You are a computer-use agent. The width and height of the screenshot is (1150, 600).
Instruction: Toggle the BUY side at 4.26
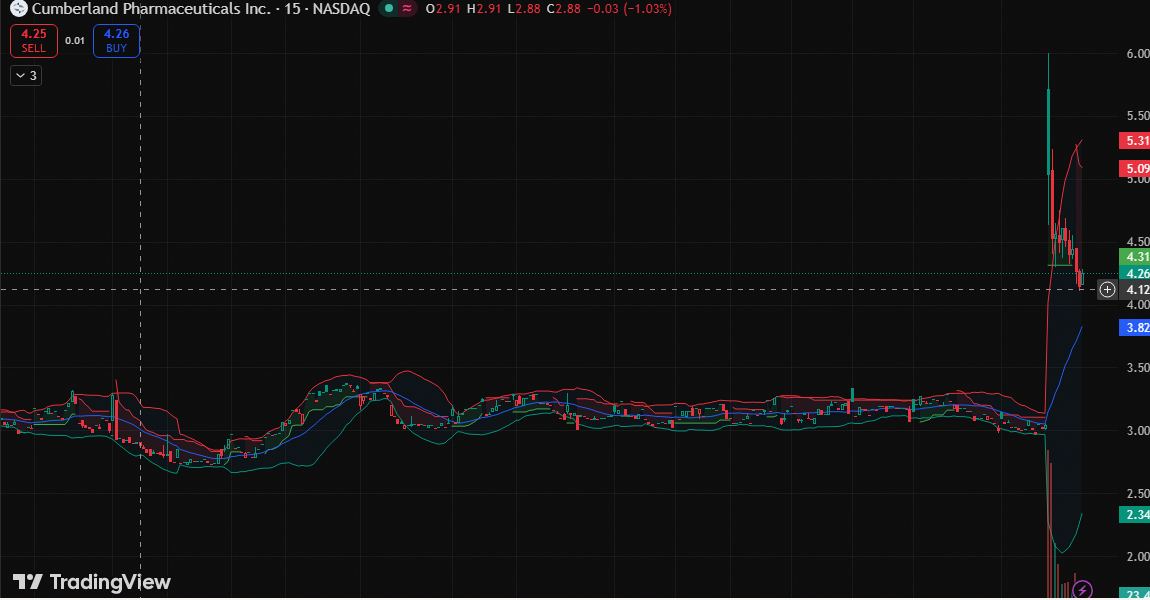[116, 40]
